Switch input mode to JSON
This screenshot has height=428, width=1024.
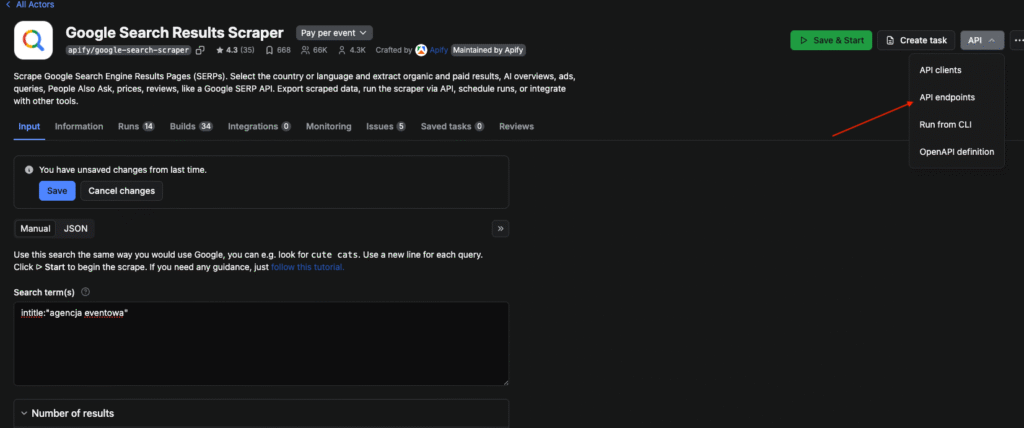point(76,228)
